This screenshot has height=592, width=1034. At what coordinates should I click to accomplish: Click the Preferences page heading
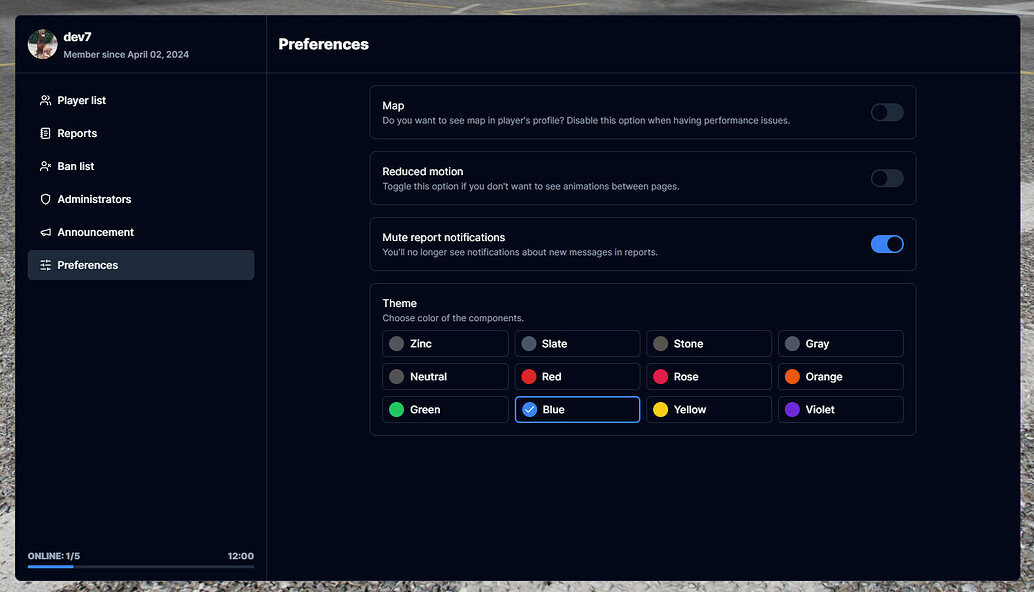pos(323,44)
